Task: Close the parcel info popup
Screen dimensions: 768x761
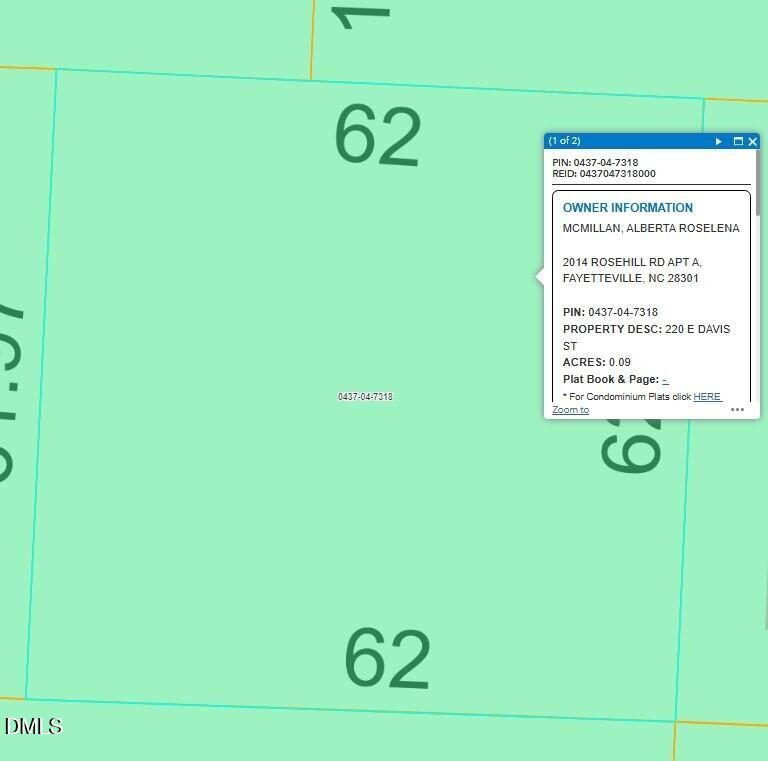Action: [753, 142]
